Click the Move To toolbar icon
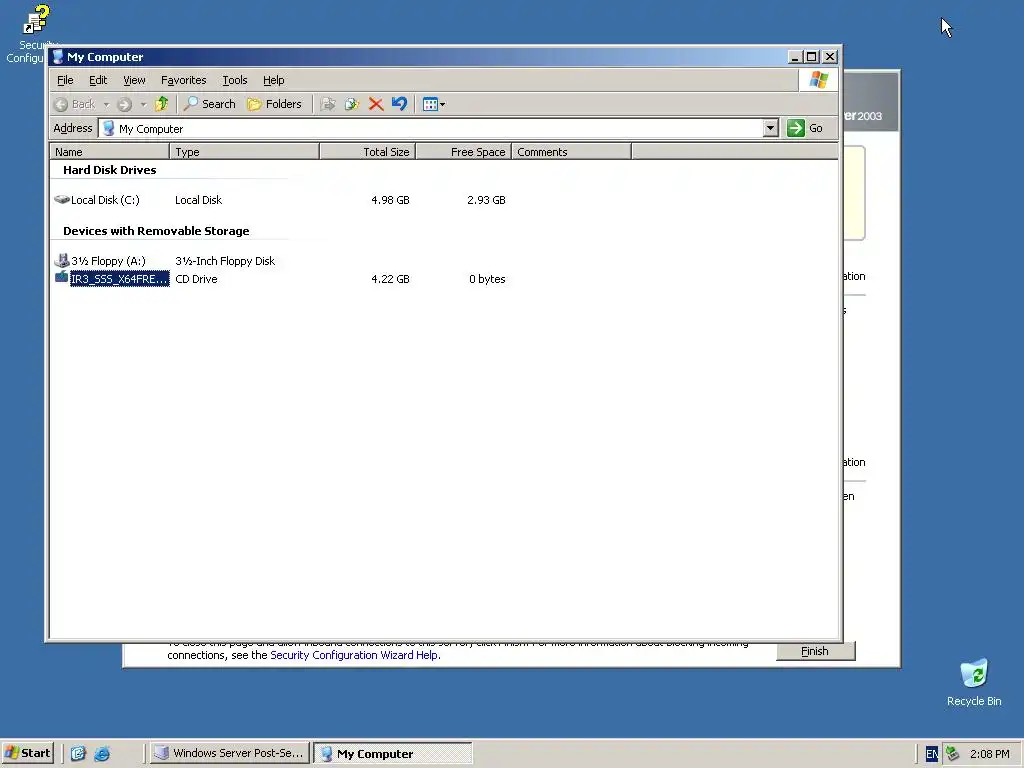Image resolution: width=1024 pixels, height=768 pixels. pyautogui.click(x=328, y=104)
